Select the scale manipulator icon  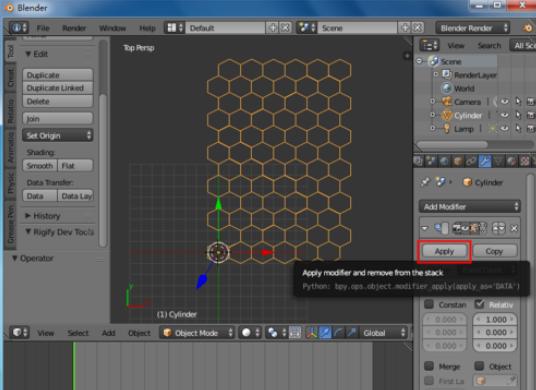click(352, 332)
